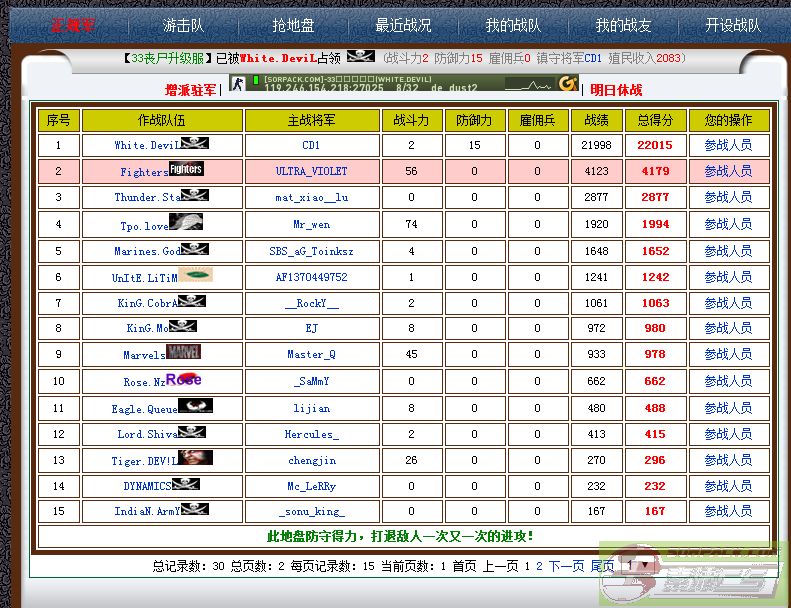The image size is (791, 608).
Task: Click 增派驻军 link
Action: pyautogui.click(x=190, y=90)
